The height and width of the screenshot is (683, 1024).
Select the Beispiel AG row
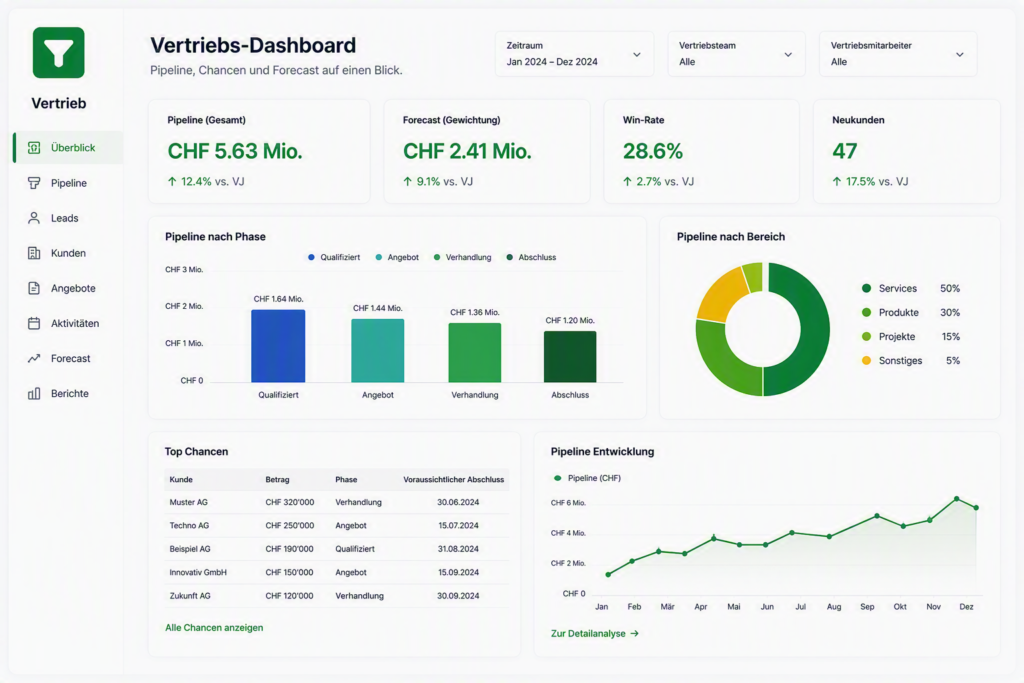337,549
